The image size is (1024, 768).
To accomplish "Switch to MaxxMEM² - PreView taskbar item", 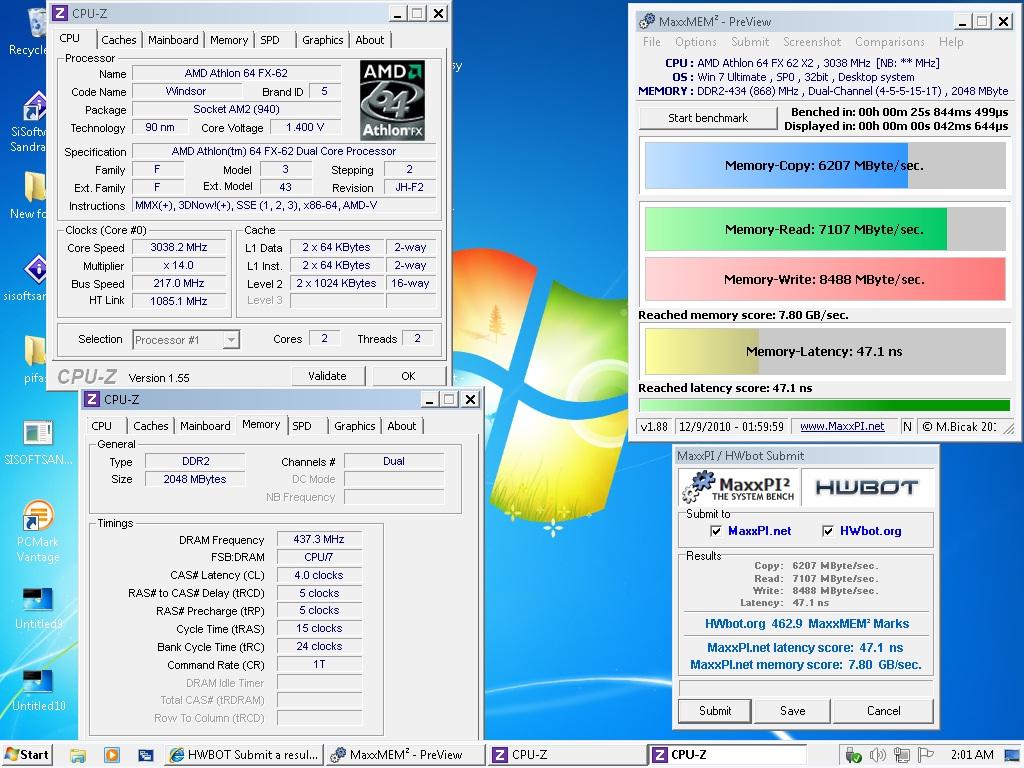I will pyautogui.click(x=405, y=755).
